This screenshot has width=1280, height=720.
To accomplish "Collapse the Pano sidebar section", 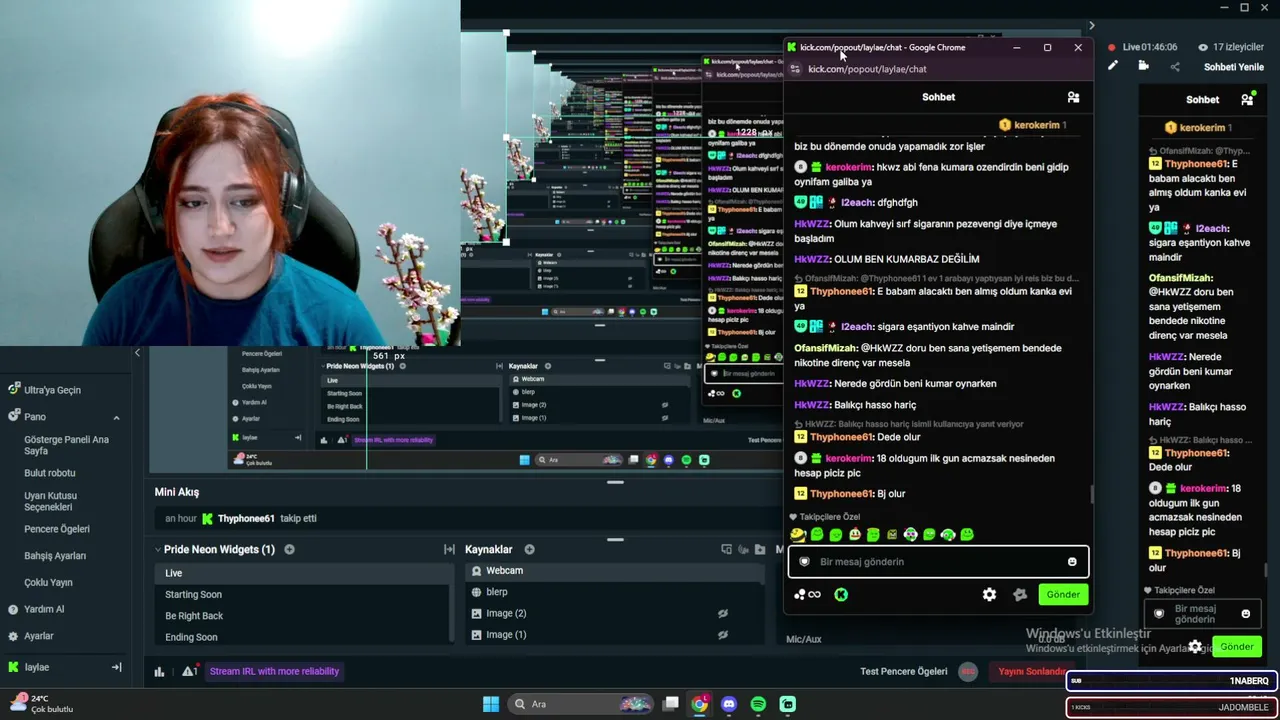I will pos(116,417).
